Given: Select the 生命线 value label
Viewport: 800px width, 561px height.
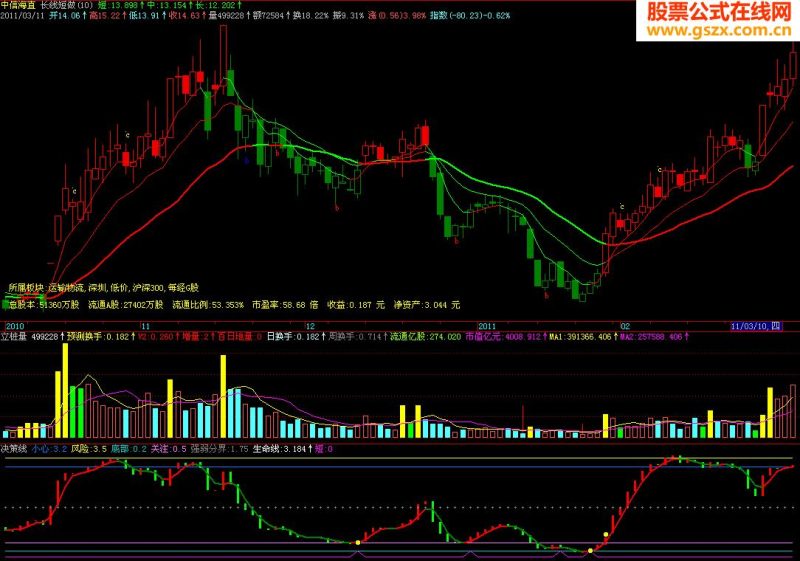Looking at the screenshot, I should (x=279, y=449).
